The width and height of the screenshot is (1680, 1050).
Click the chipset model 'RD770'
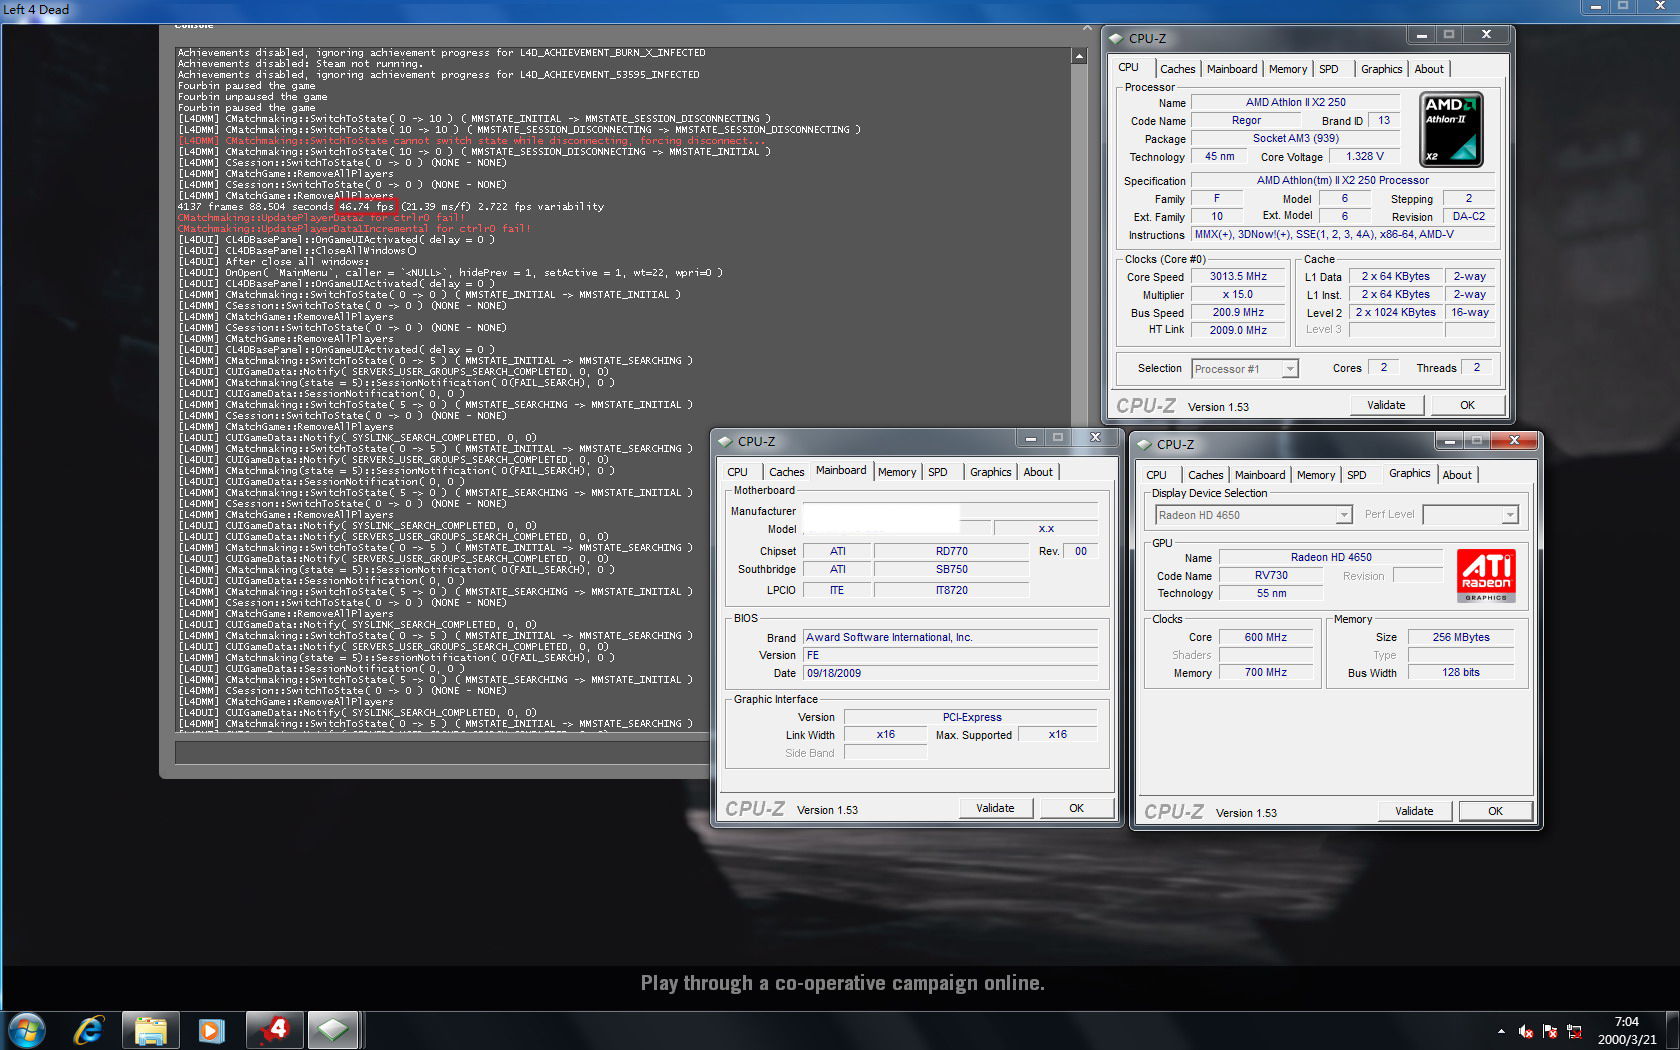(x=951, y=551)
